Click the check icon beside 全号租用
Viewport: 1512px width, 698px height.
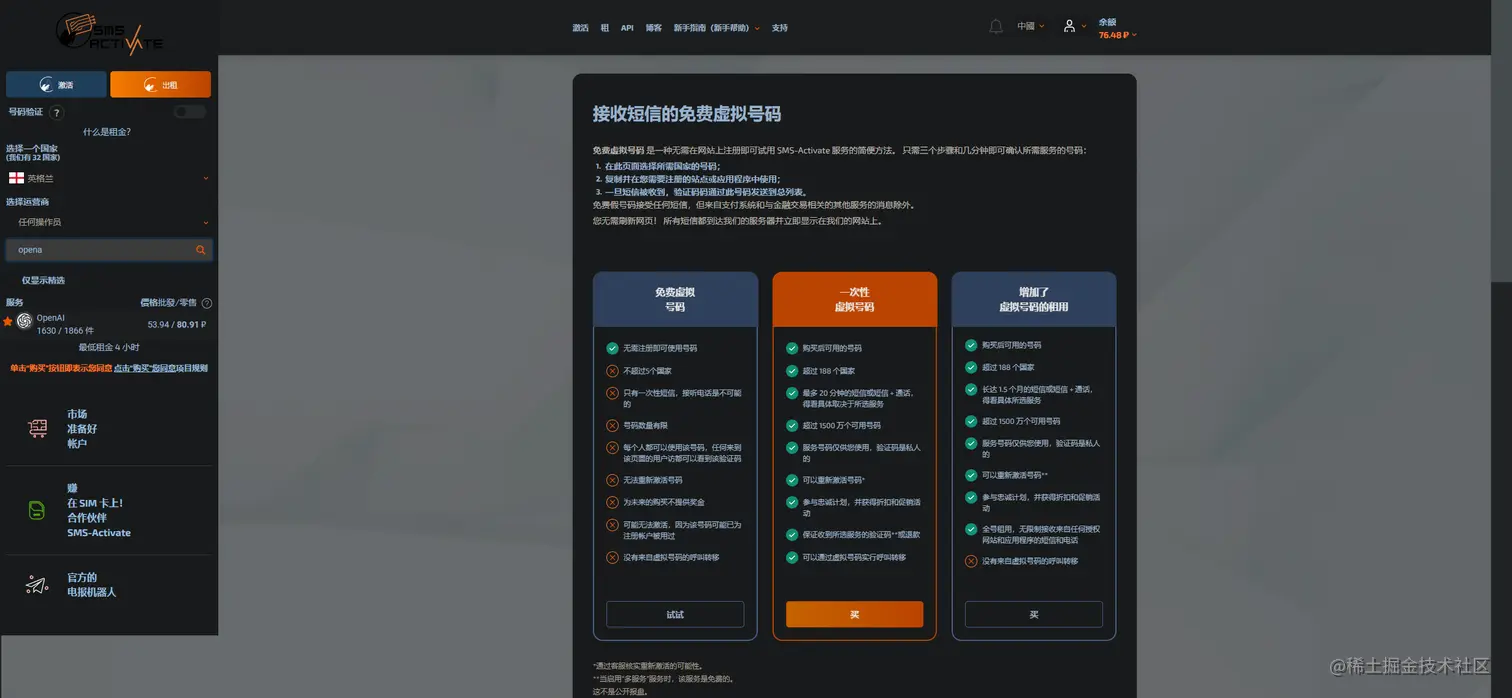[970, 529]
